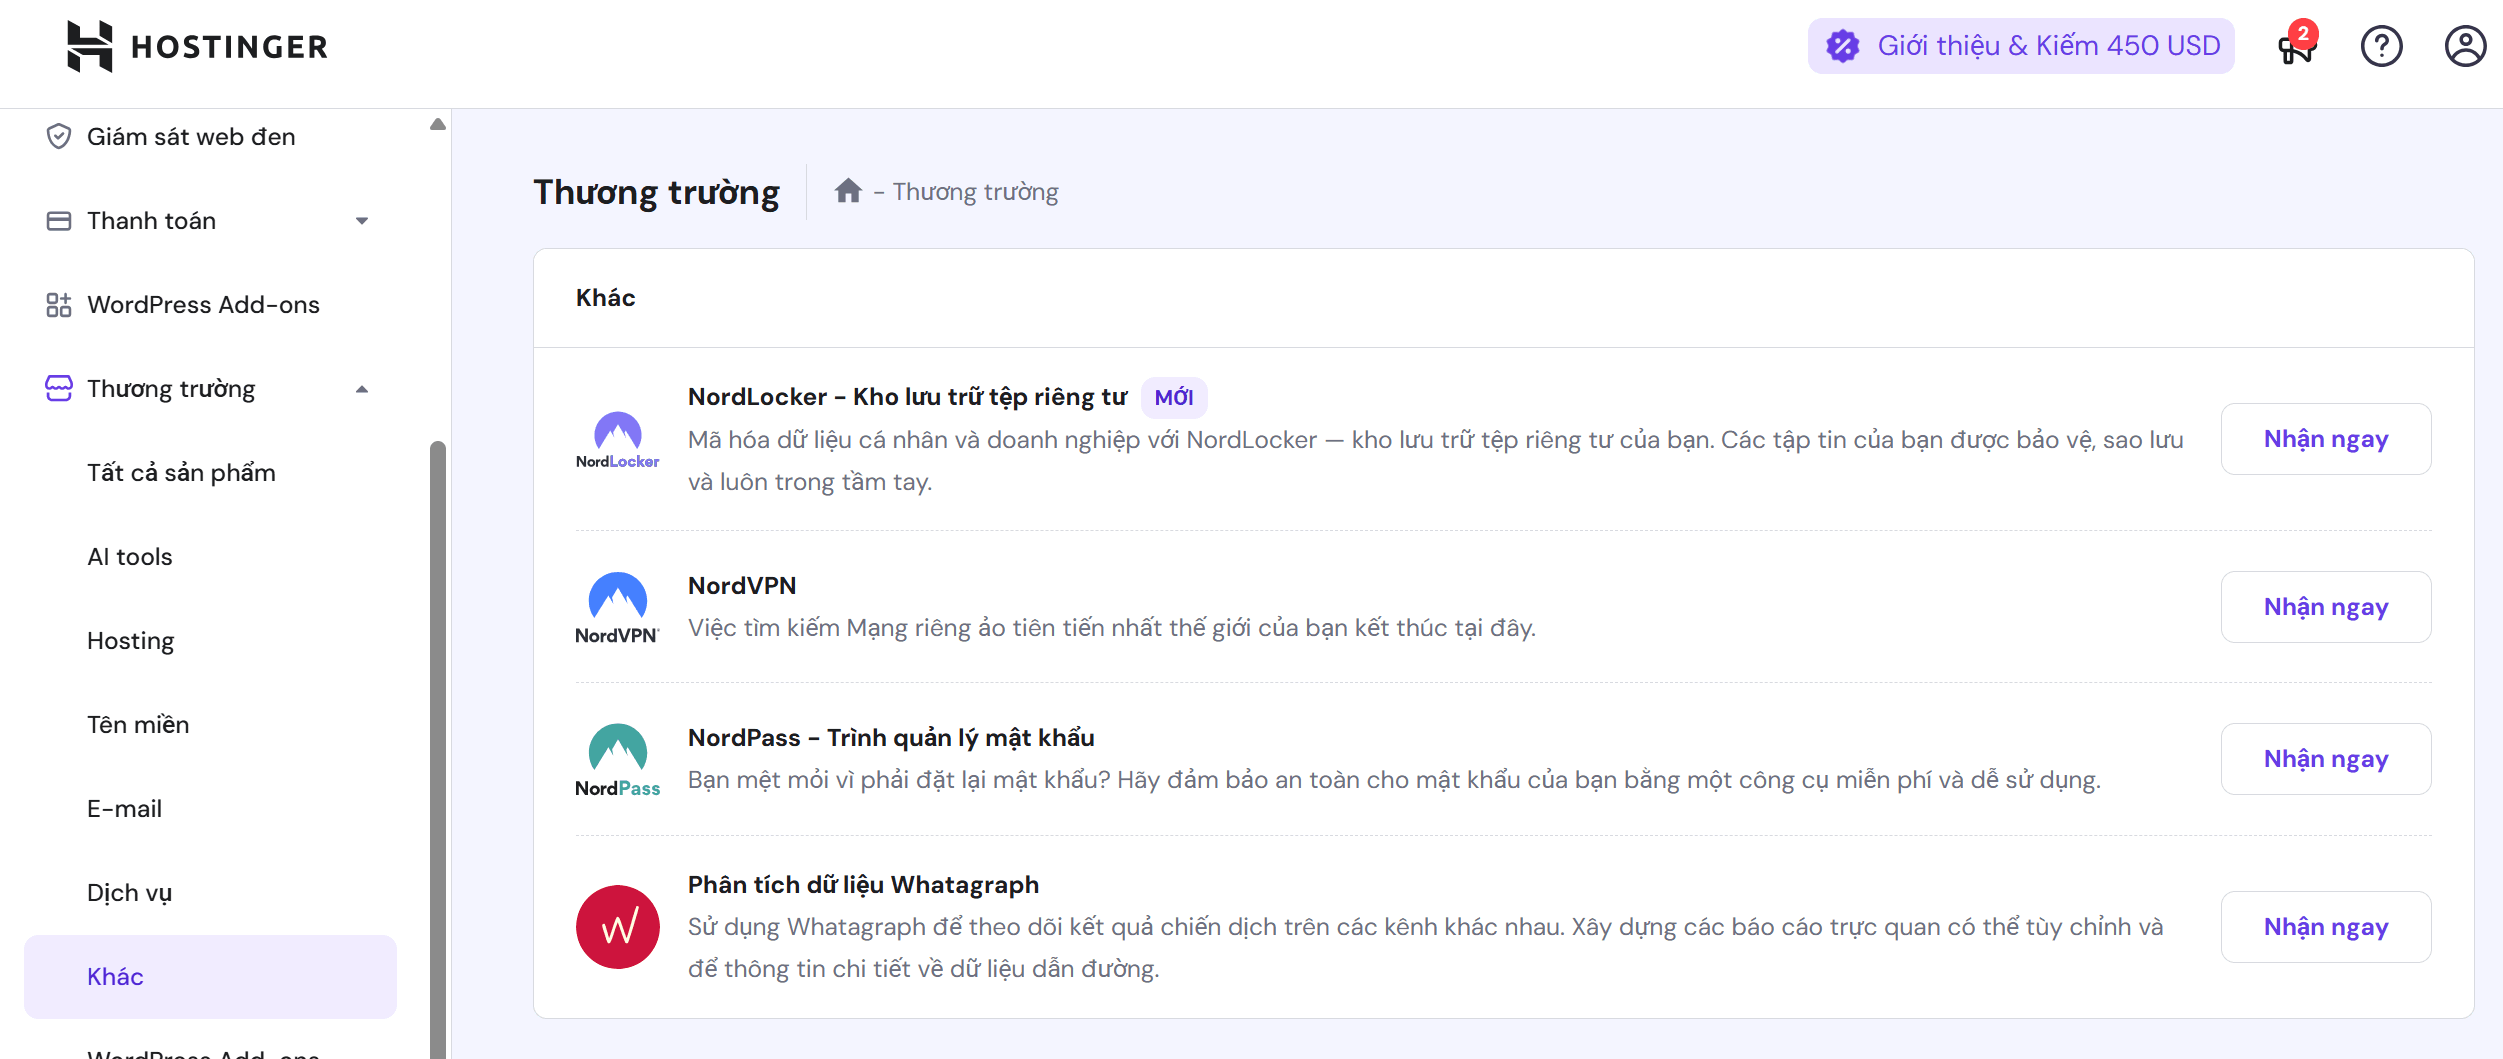Screen dimensions: 2503x1059
Task: Click the NordVPN logo
Action: click(617, 607)
